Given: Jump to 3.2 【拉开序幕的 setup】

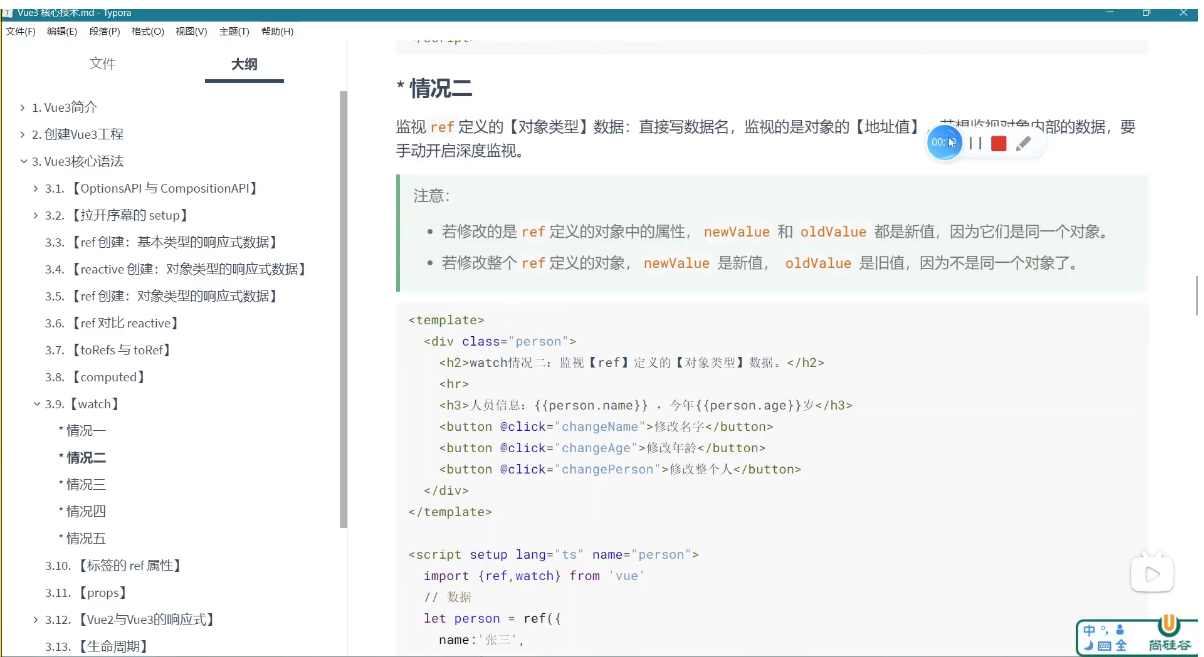Looking at the screenshot, I should (117, 215).
